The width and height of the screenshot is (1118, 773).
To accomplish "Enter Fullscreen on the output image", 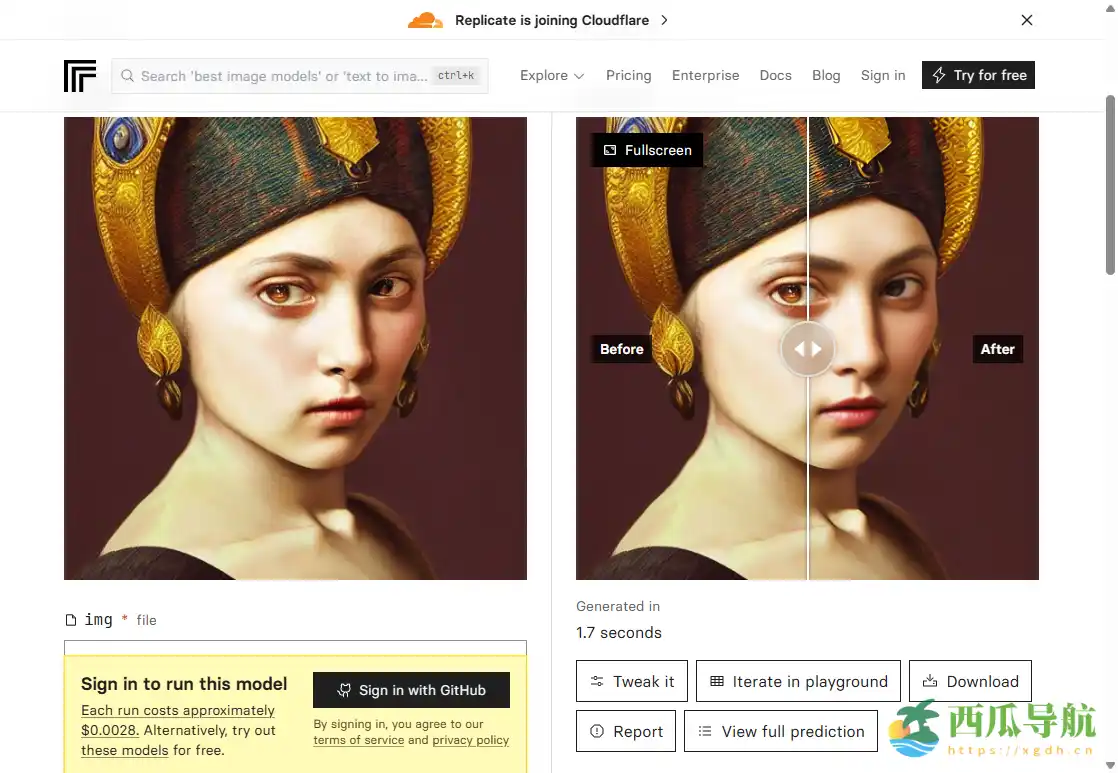I will (647, 150).
